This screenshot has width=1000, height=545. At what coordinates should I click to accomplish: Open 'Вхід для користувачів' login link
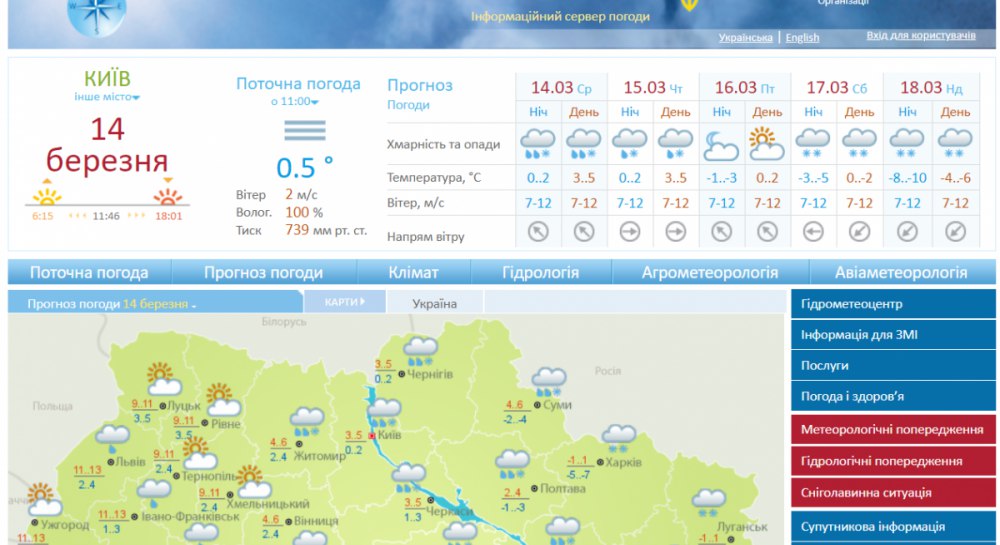[x=921, y=36]
